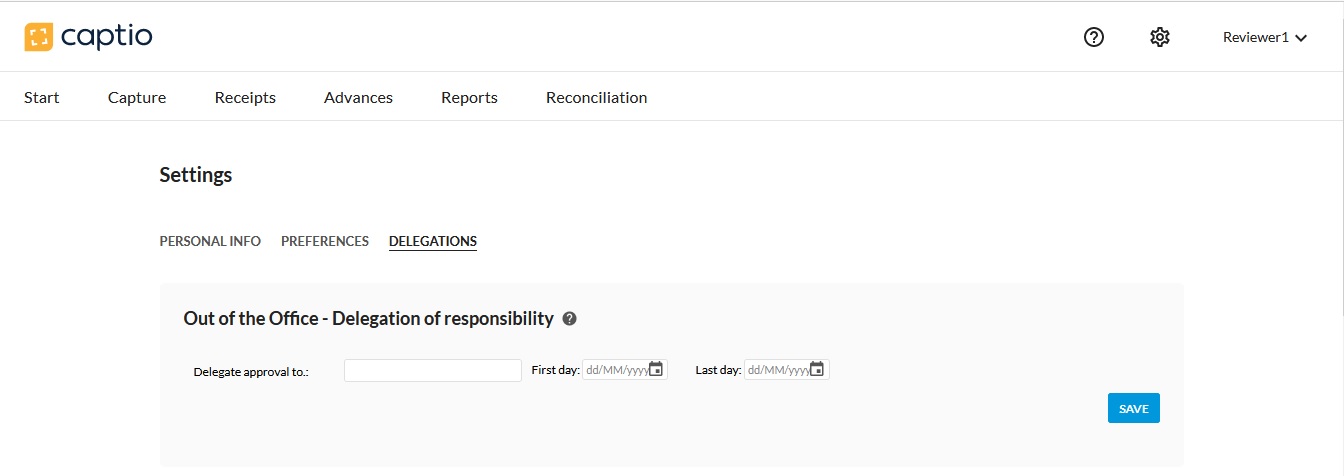The height and width of the screenshot is (476, 1344).
Task: Go to Reports
Action: click(469, 98)
